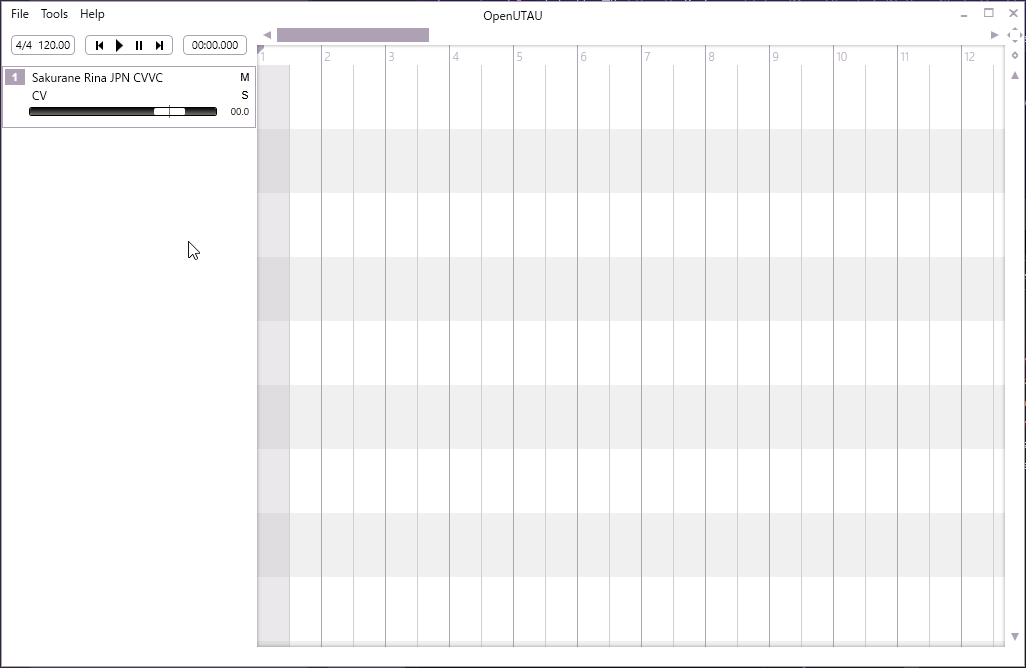Click the horizontal scrollbar thumb

(353, 35)
